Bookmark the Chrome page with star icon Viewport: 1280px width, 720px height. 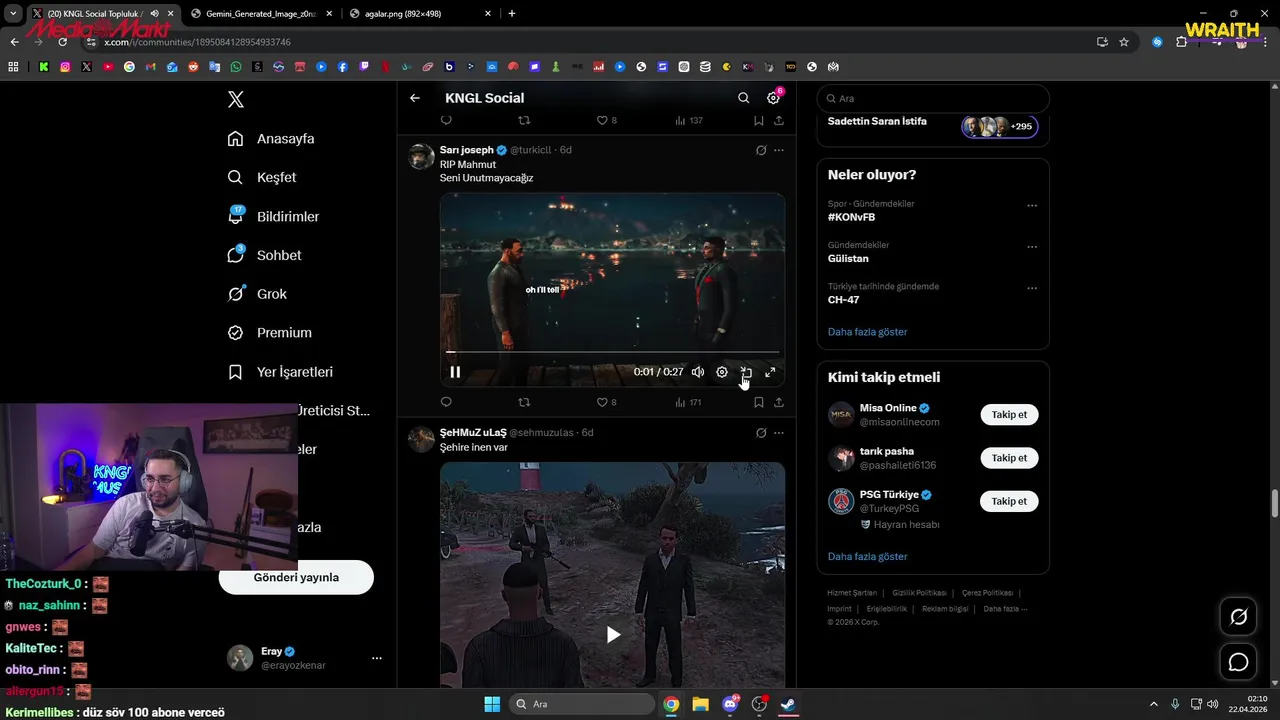click(1124, 42)
